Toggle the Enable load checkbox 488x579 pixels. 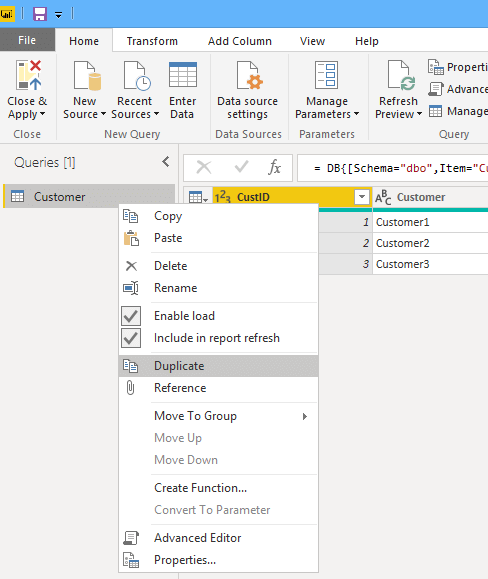click(x=131, y=316)
